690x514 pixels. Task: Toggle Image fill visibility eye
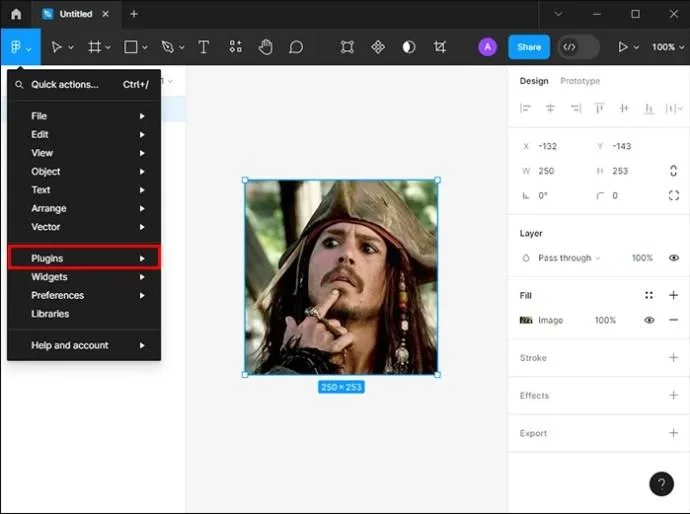[x=649, y=320]
